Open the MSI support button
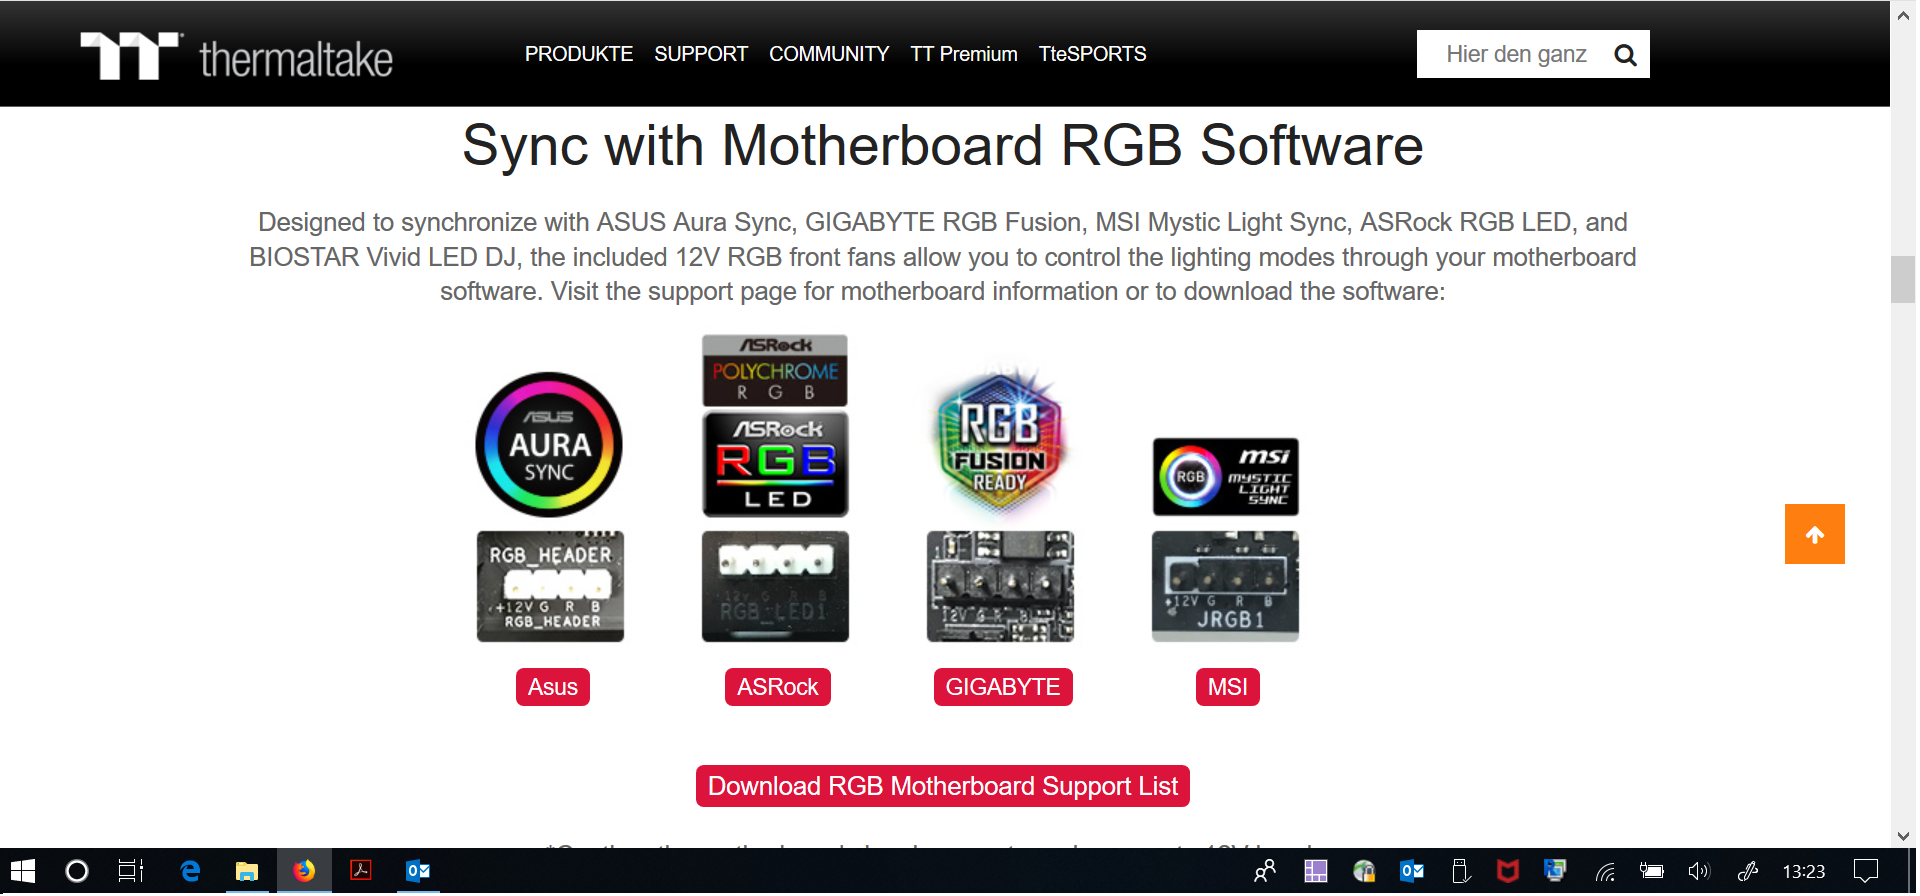Image resolution: width=1920 pixels, height=896 pixels. tap(1228, 687)
